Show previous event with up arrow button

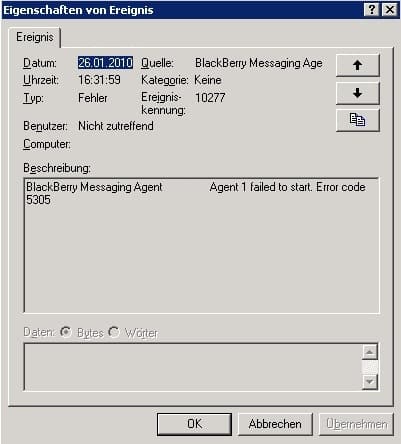tap(358, 65)
